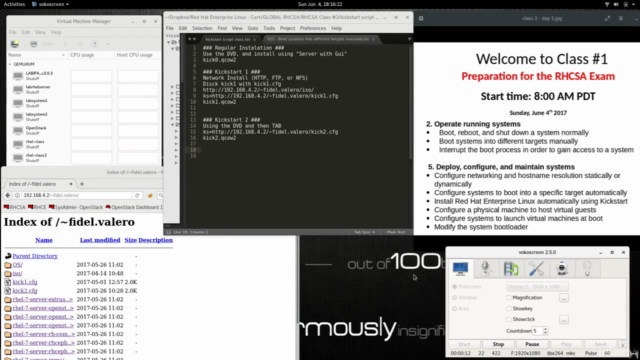This screenshot has height=360, width=640.
Task: Open the kick1.cfg link
Action: [x=25, y=282]
